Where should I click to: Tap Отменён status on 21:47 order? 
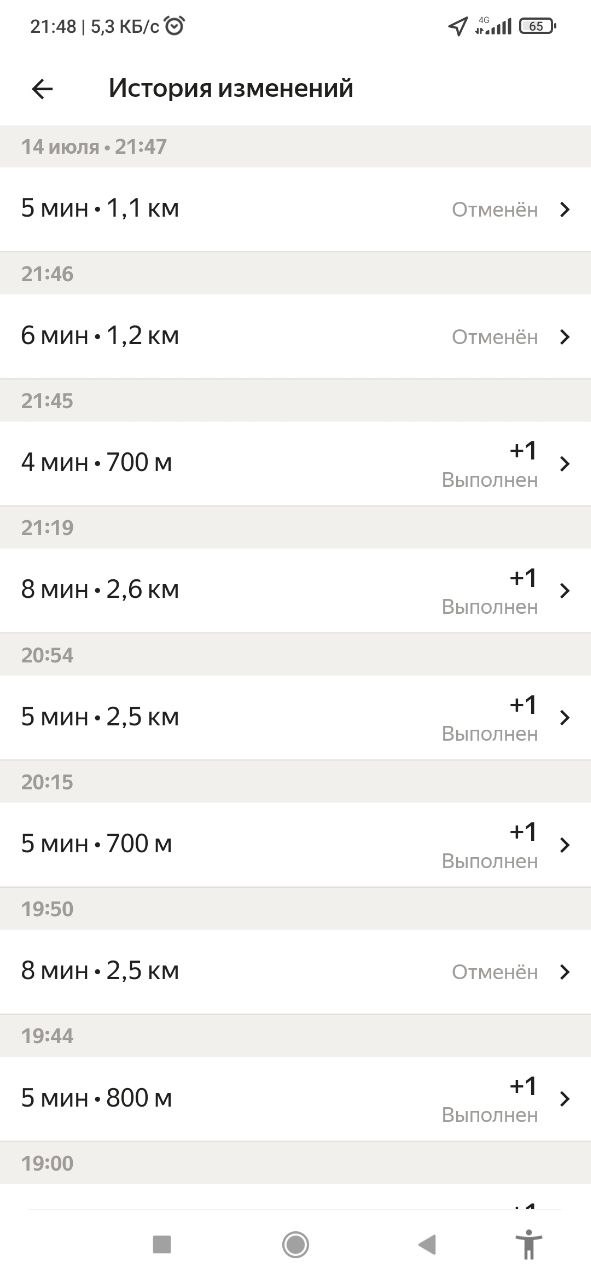(x=495, y=210)
